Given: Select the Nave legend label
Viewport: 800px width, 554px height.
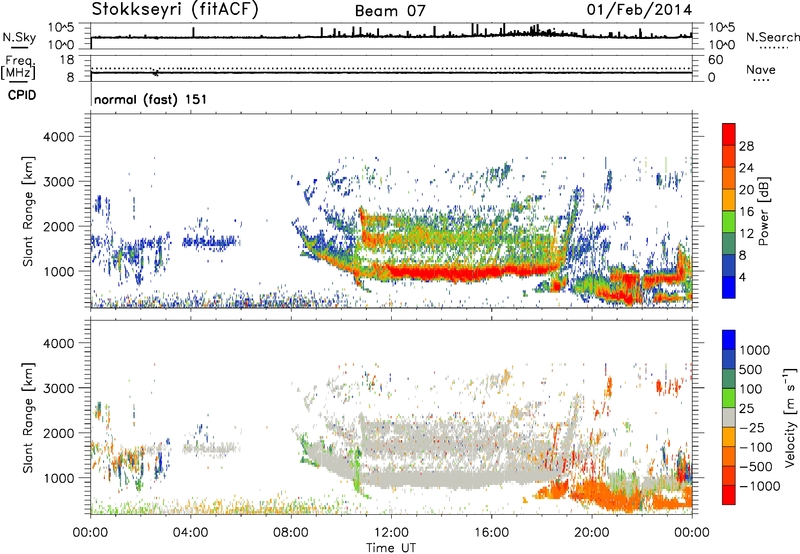Looking at the screenshot, I should coord(761,70).
